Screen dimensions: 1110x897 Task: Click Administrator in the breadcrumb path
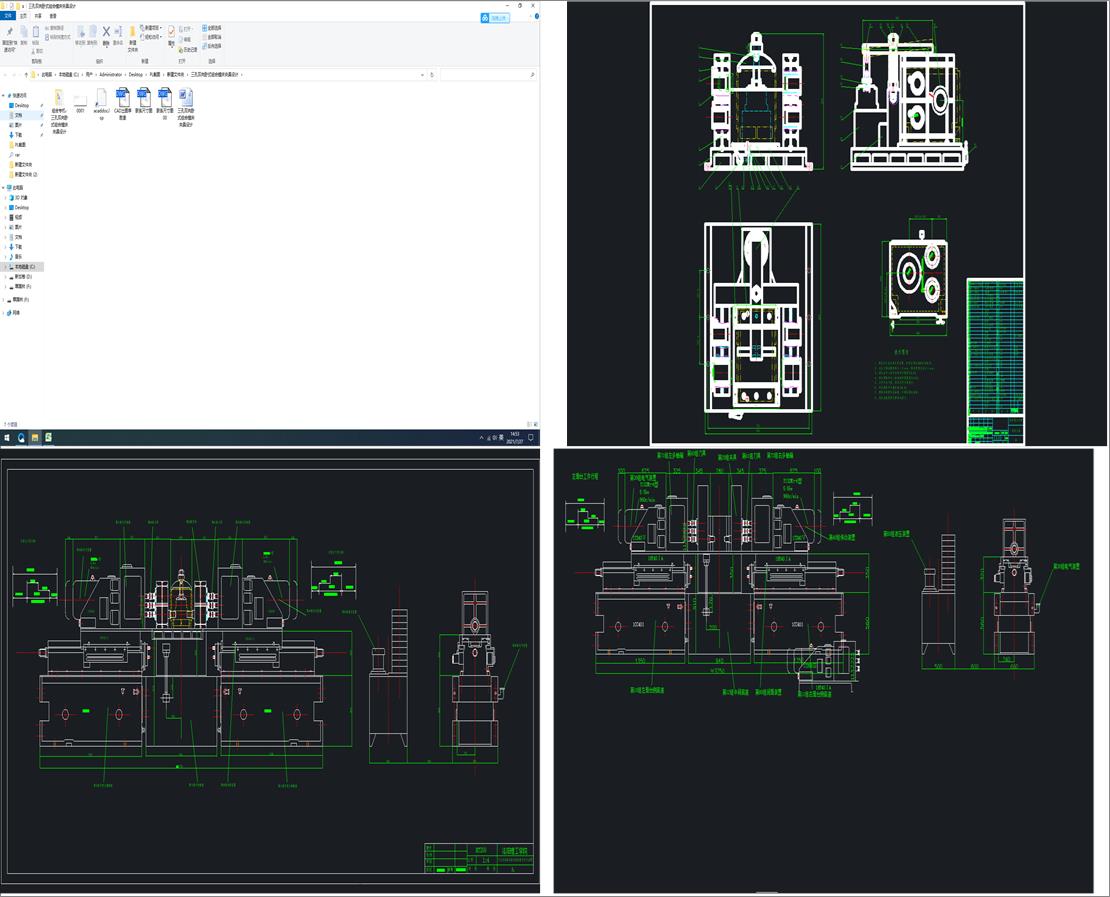point(110,75)
